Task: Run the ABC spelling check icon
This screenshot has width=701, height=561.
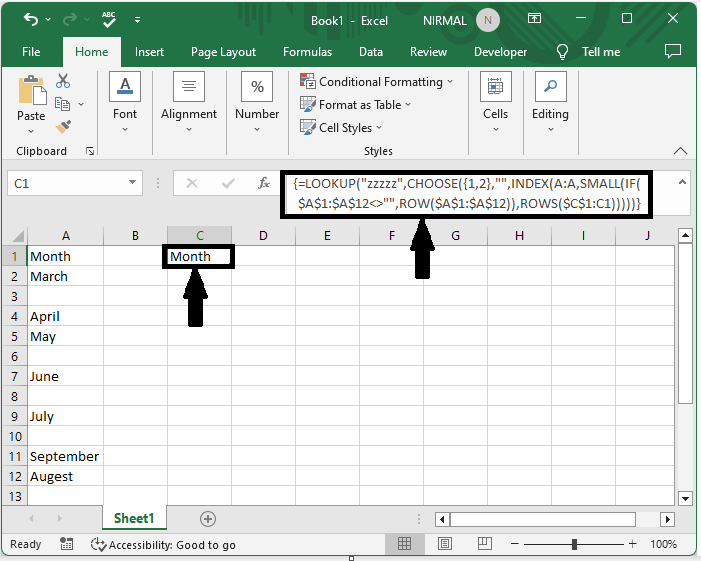Action: [109, 19]
